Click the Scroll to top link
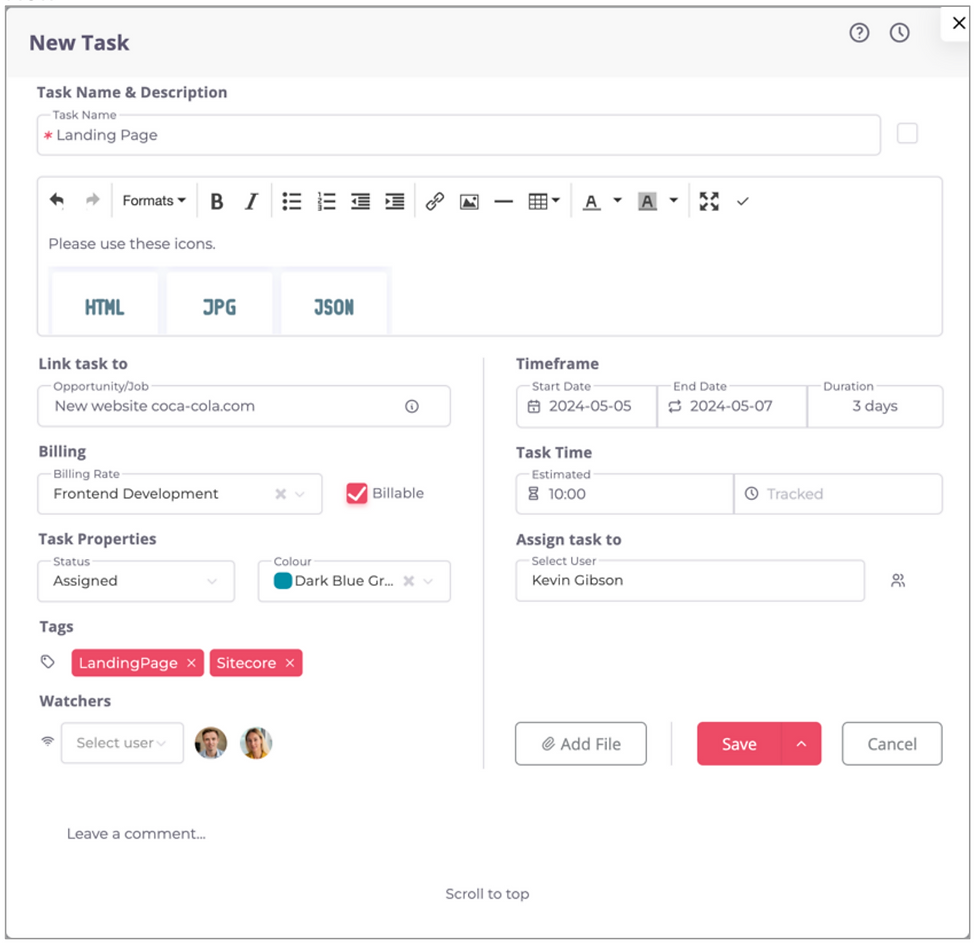The image size is (980, 946). pos(487,893)
